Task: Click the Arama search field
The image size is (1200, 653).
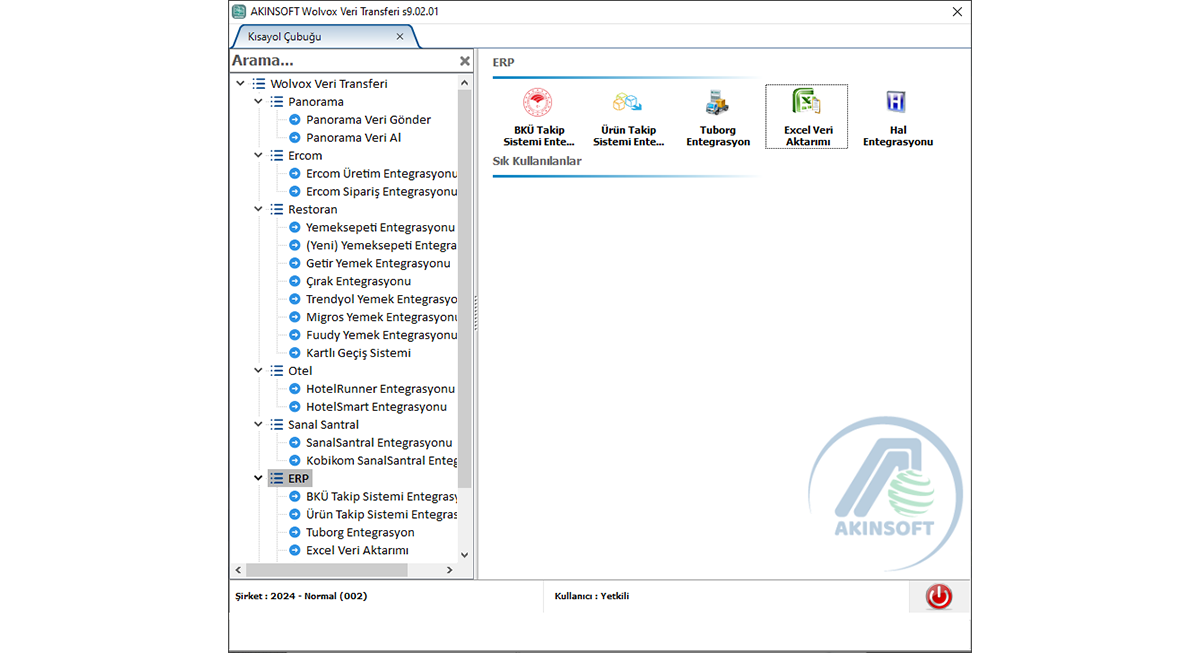Action: pyautogui.click(x=340, y=61)
